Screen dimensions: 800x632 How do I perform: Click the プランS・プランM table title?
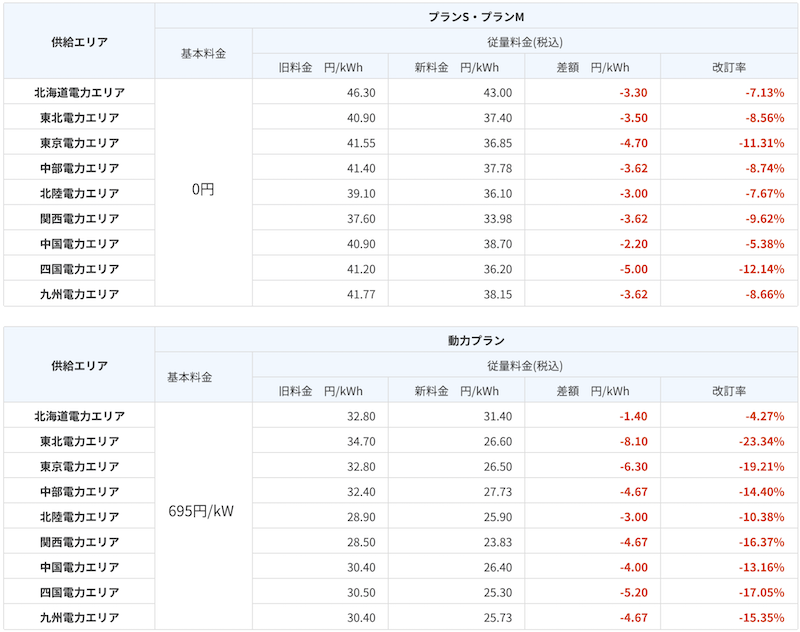[x=476, y=17]
